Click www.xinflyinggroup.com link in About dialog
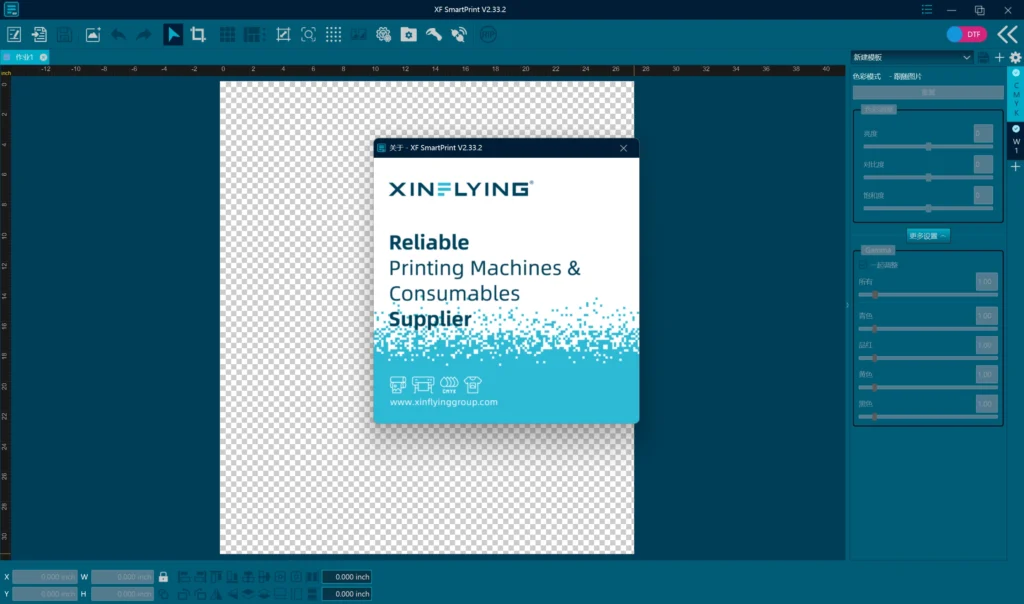 pyautogui.click(x=443, y=402)
